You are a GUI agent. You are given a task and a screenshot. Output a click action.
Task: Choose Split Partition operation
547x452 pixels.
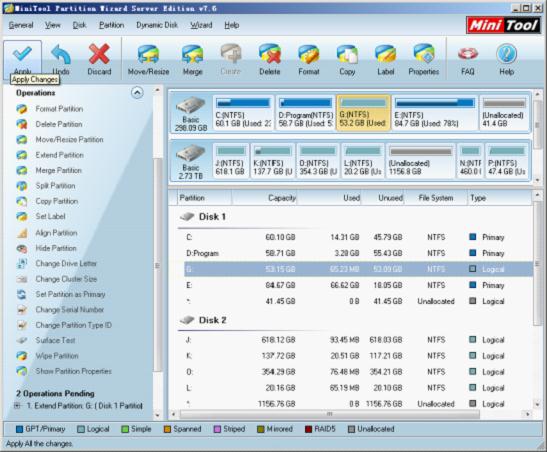(55, 186)
